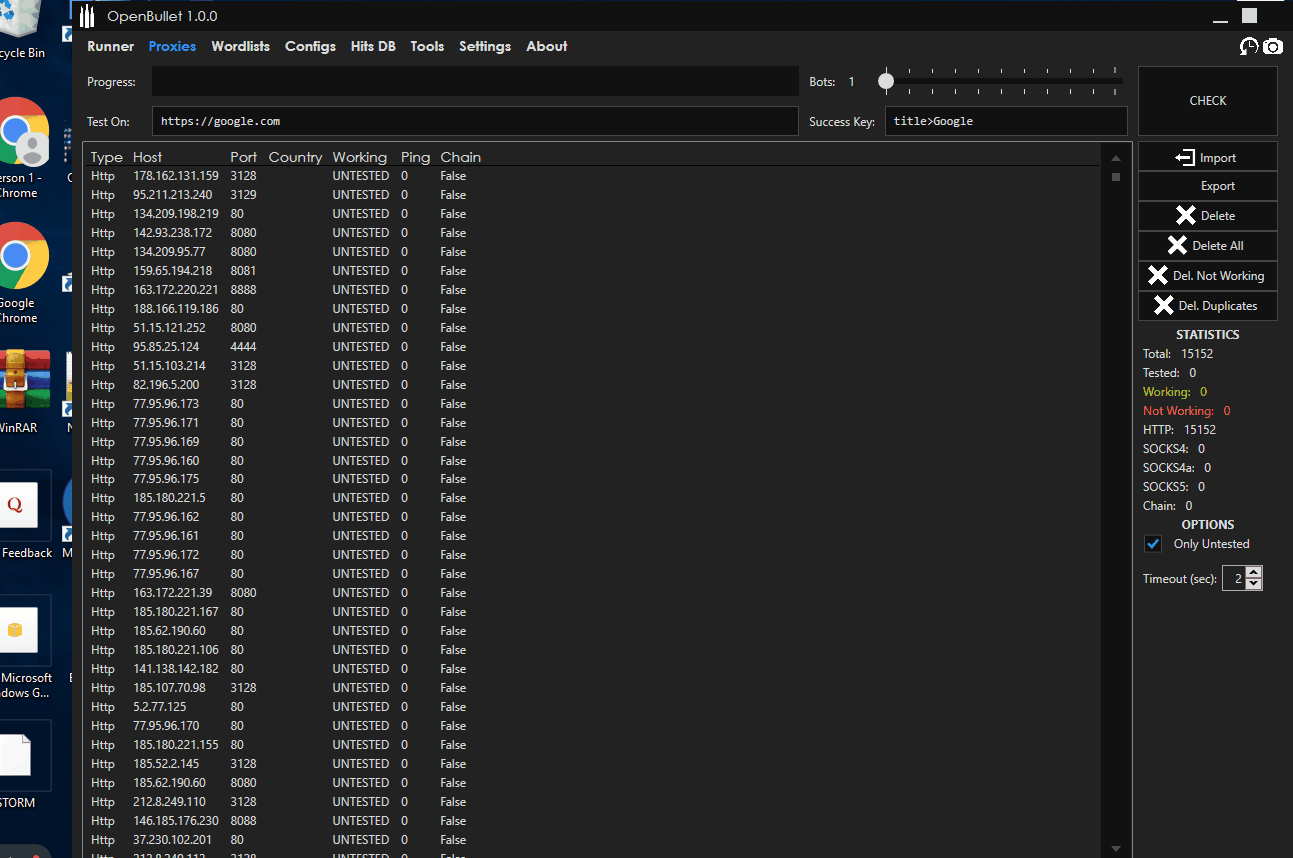This screenshot has width=1293, height=858.
Task: Click the Export button
Action: coord(1207,186)
